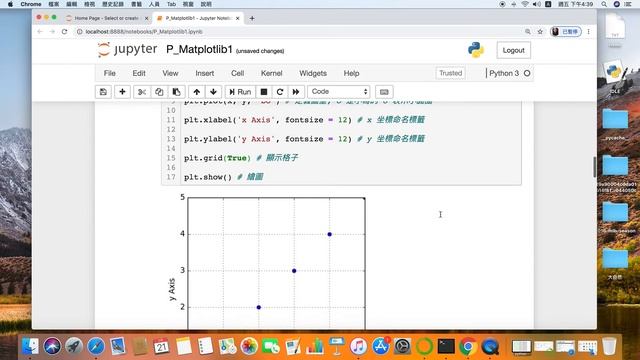Click the localhost address bar
This screenshot has height=360, width=640.
pyautogui.click(x=298, y=31)
